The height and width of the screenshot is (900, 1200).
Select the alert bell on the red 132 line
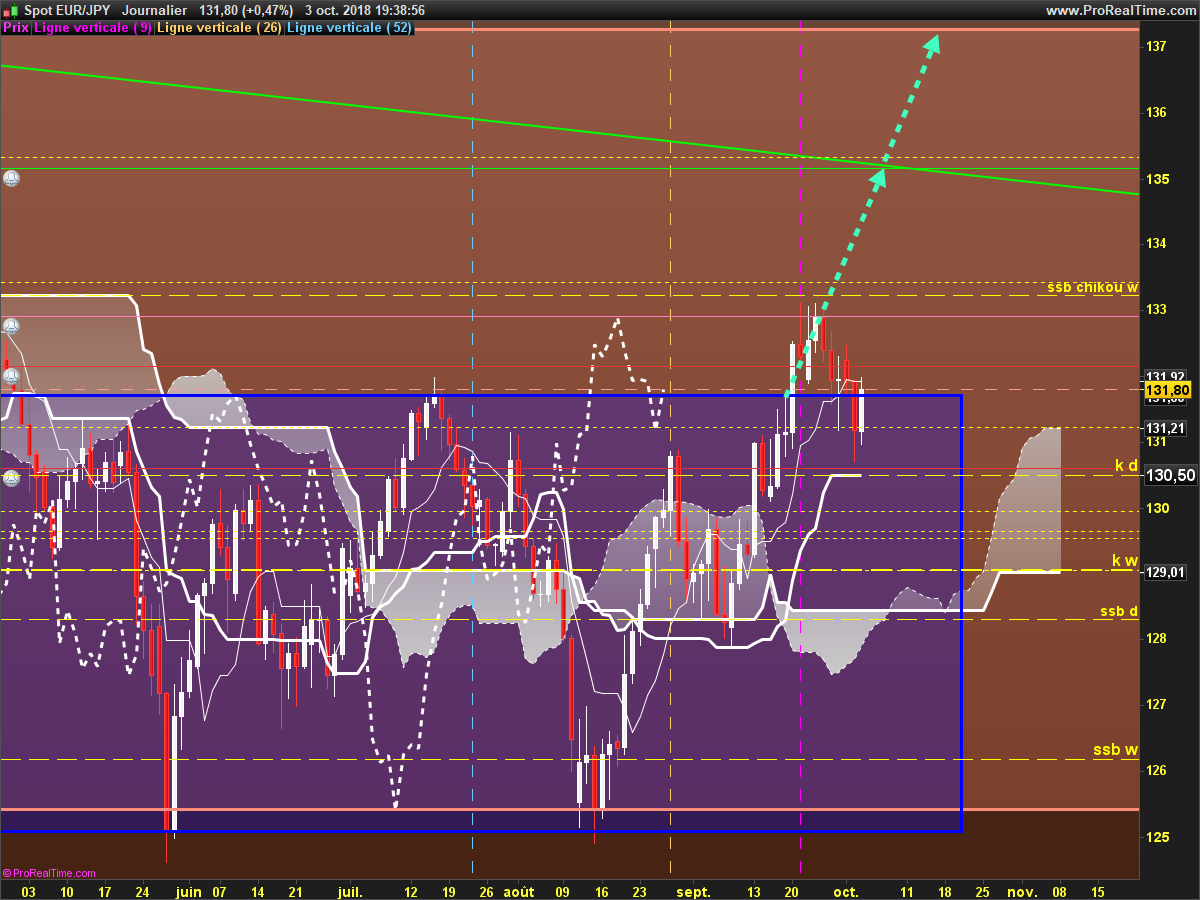(11, 376)
